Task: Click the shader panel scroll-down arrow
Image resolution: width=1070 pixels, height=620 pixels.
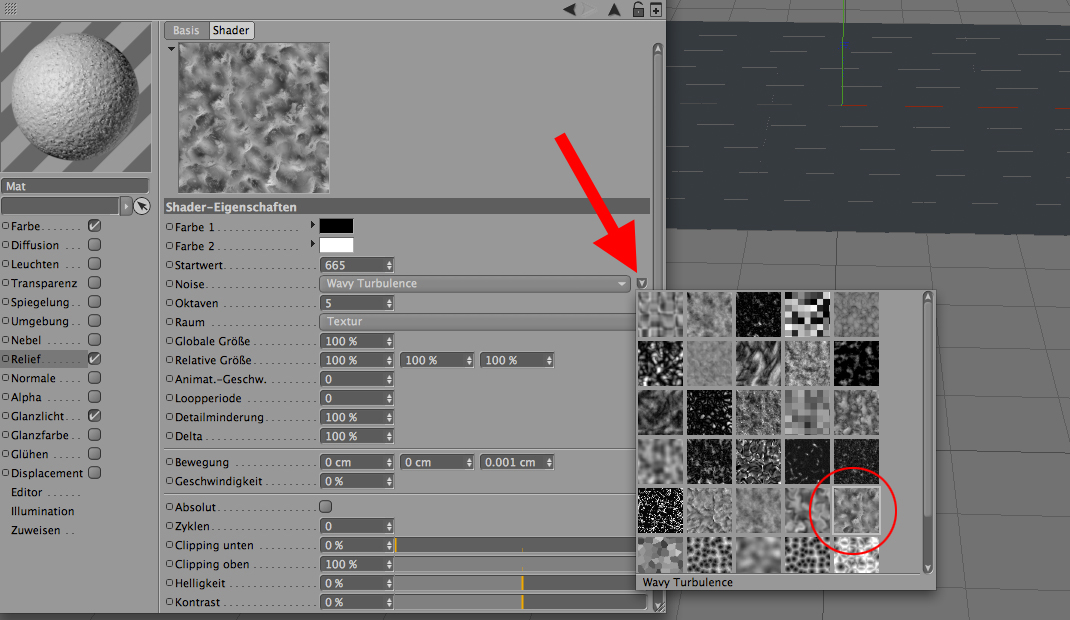Action: 658,606
